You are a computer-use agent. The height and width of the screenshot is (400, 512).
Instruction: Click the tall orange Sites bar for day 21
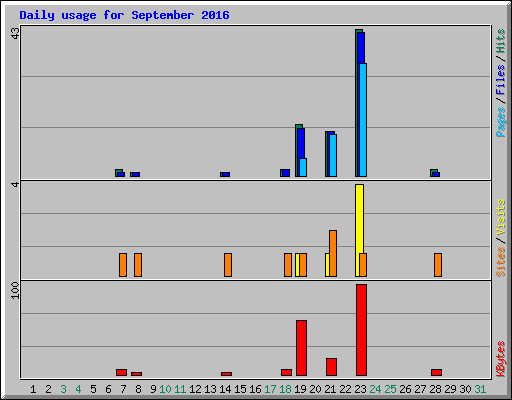point(333,253)
